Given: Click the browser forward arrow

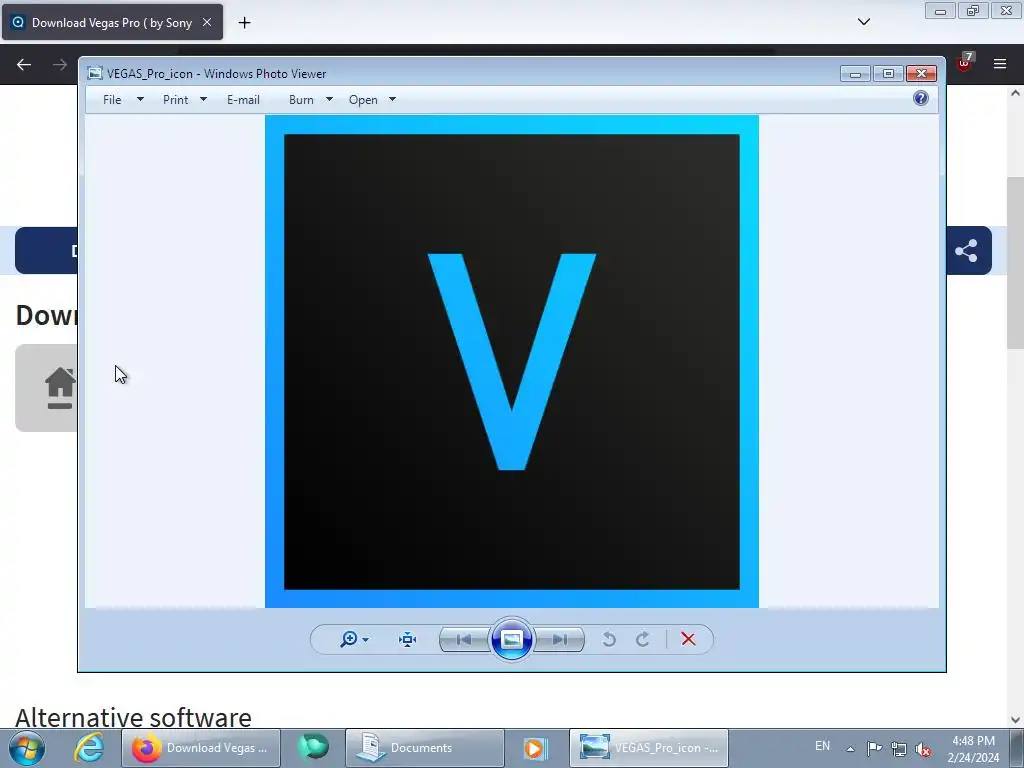Looking at the screenshot, I should click(x=60, y=65).
